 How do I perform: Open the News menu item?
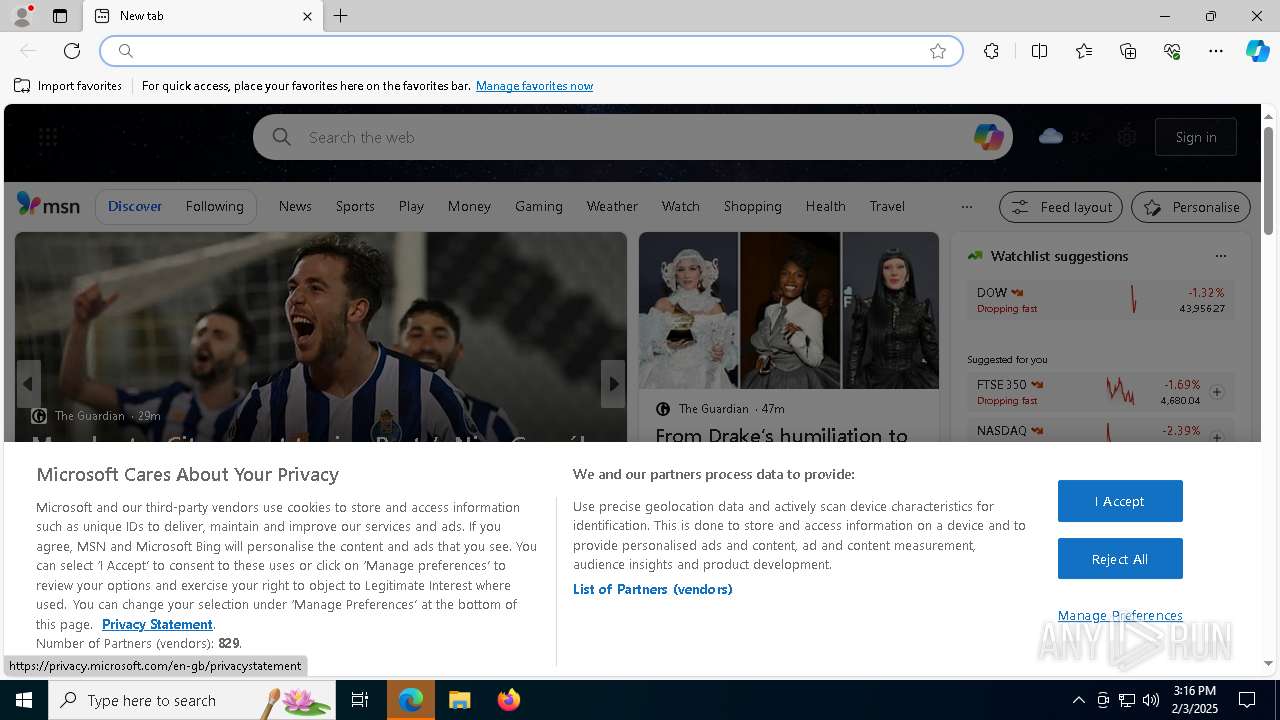[295, 206]
